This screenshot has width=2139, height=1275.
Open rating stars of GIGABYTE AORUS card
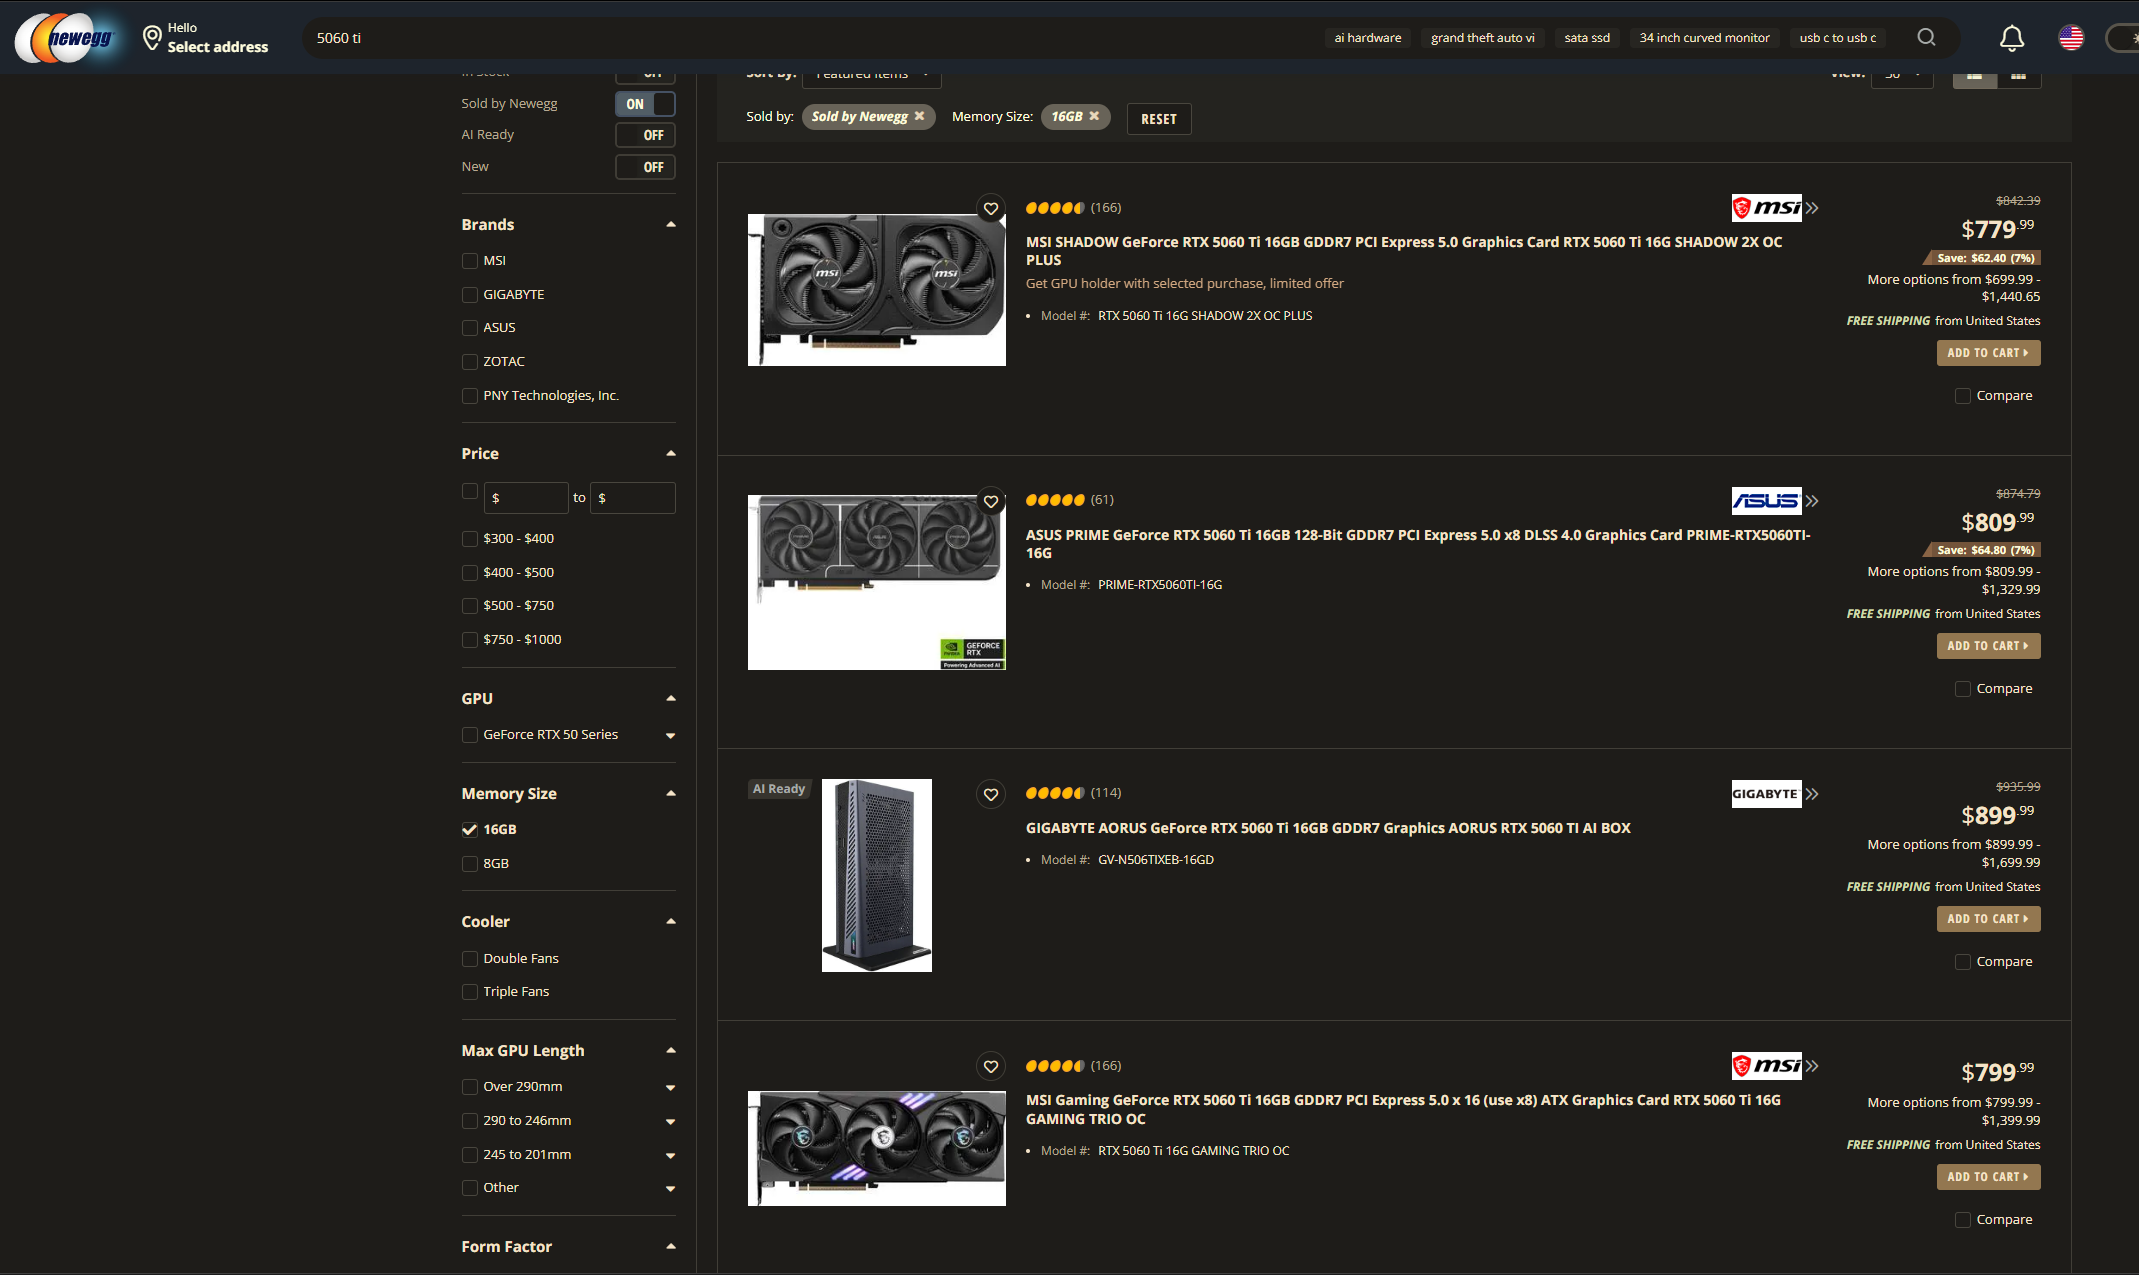(1054, 793)
